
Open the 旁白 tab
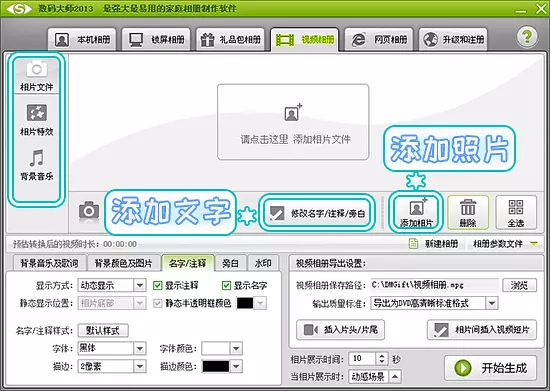(230, 263)
